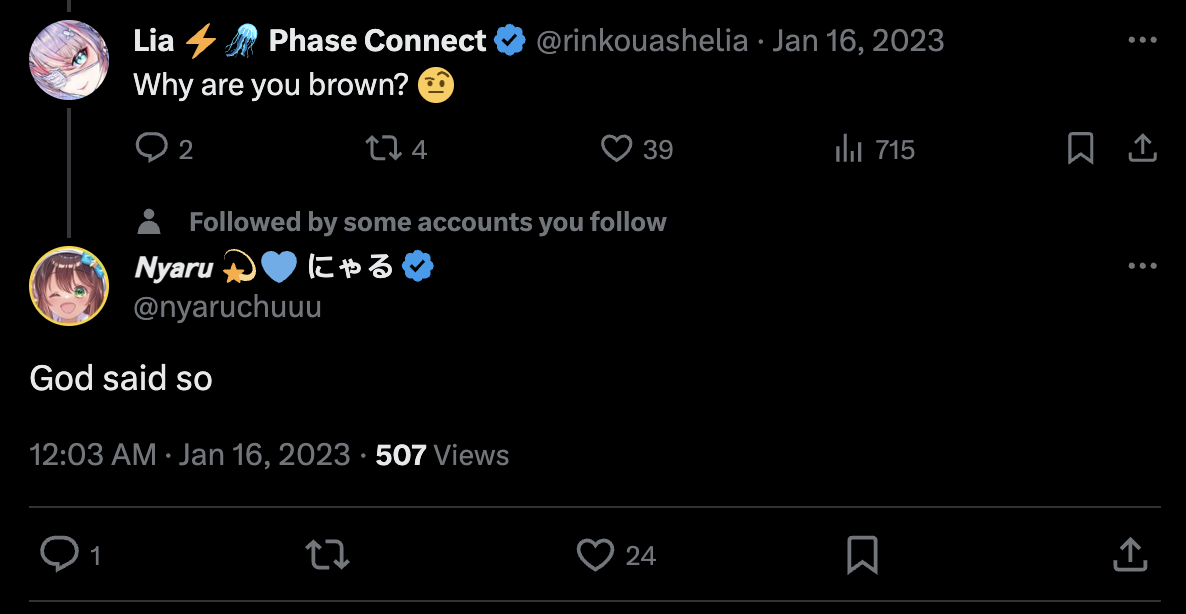Open the @nyaruchuuu handle link
Image resolution: width=1186 pixels, height=614 pixels.
click(228, 306)
